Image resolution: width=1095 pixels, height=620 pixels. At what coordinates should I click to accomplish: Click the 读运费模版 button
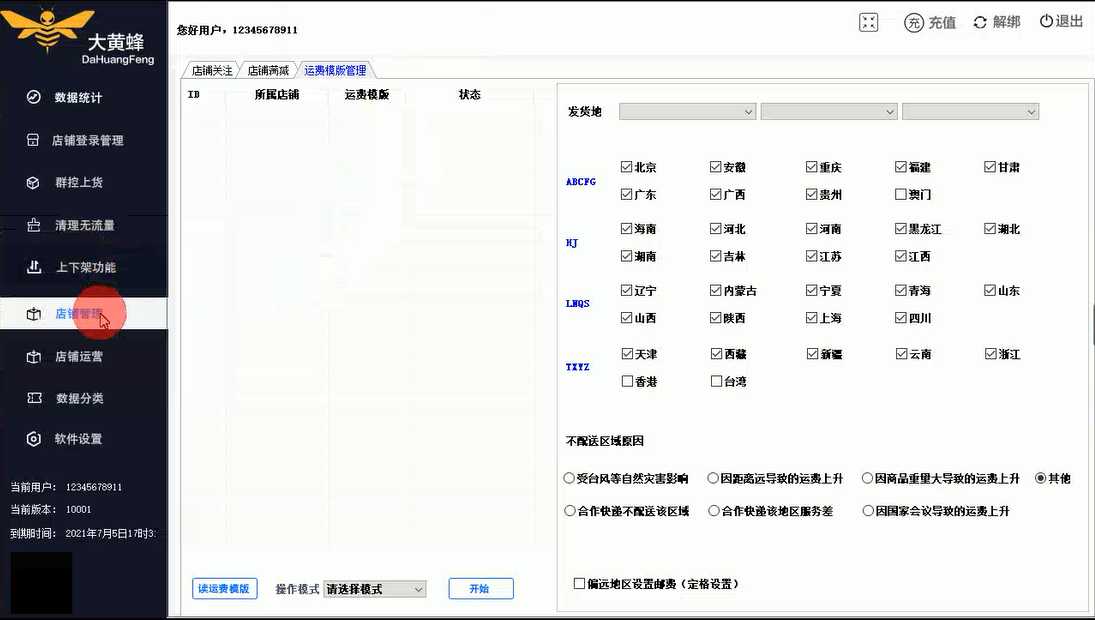[x=224, y=589]
